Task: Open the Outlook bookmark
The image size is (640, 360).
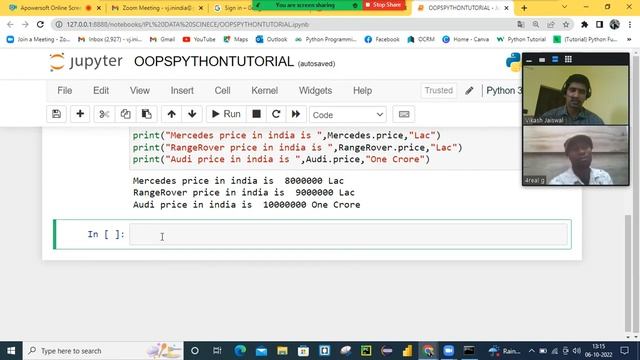Action: tap(271, 40)
